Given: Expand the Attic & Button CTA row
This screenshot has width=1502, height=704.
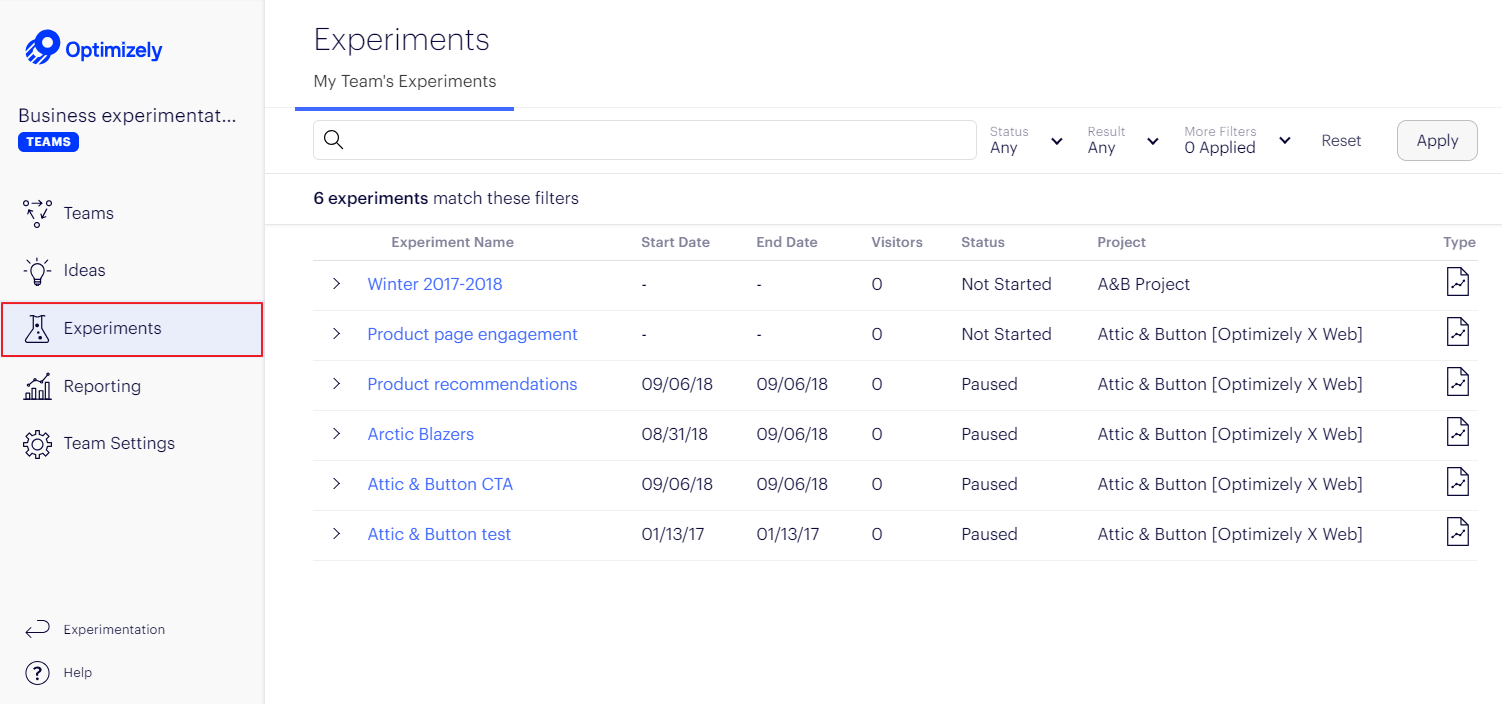Looking at the screenshot, I should click(336, 484).
